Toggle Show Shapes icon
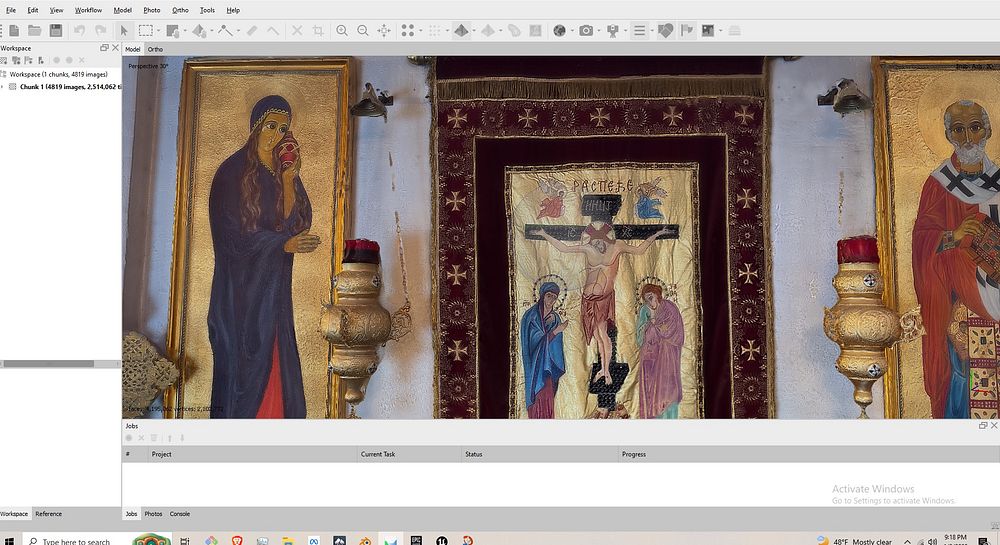Image resolution: width=1000 pixels, height=545 pixels. (x=665, y=31)
